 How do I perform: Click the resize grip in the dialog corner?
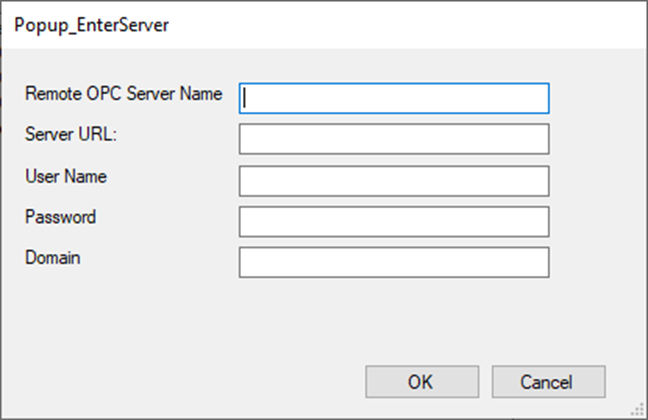pyautogui.click(x=638, y=410)
